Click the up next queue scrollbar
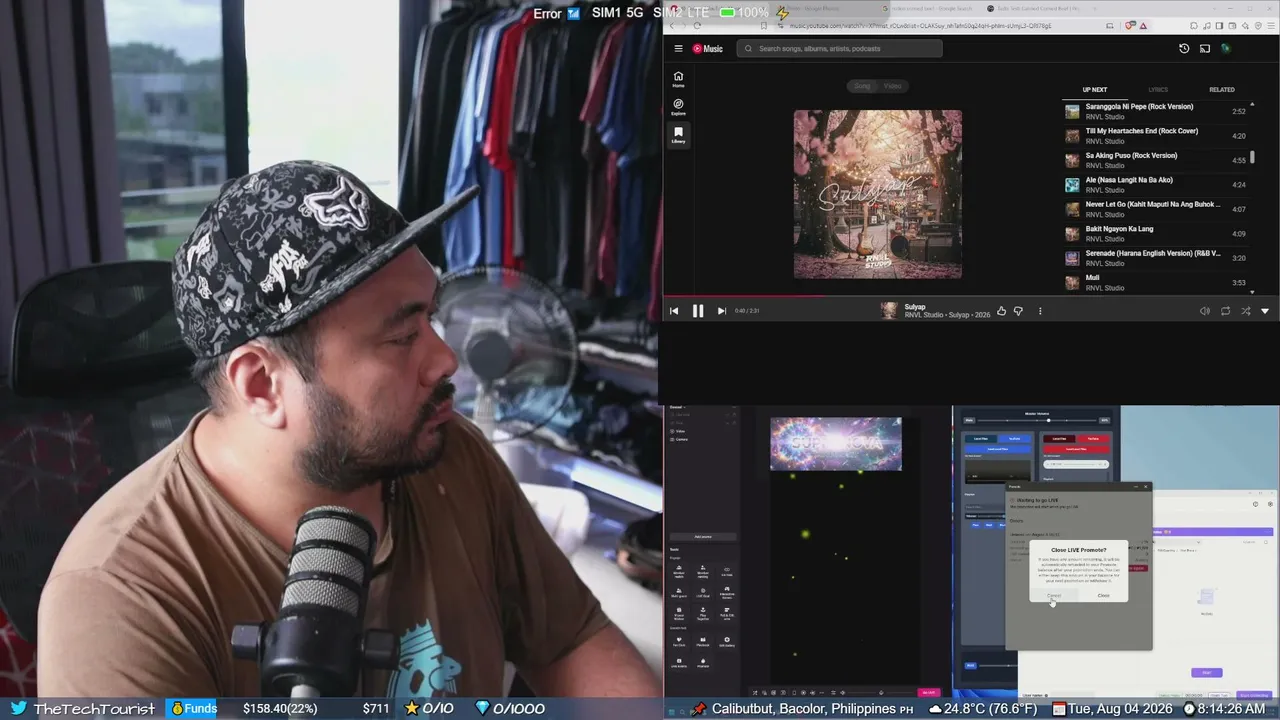The image size is (1280, 720). click(x=1252, y=157)
